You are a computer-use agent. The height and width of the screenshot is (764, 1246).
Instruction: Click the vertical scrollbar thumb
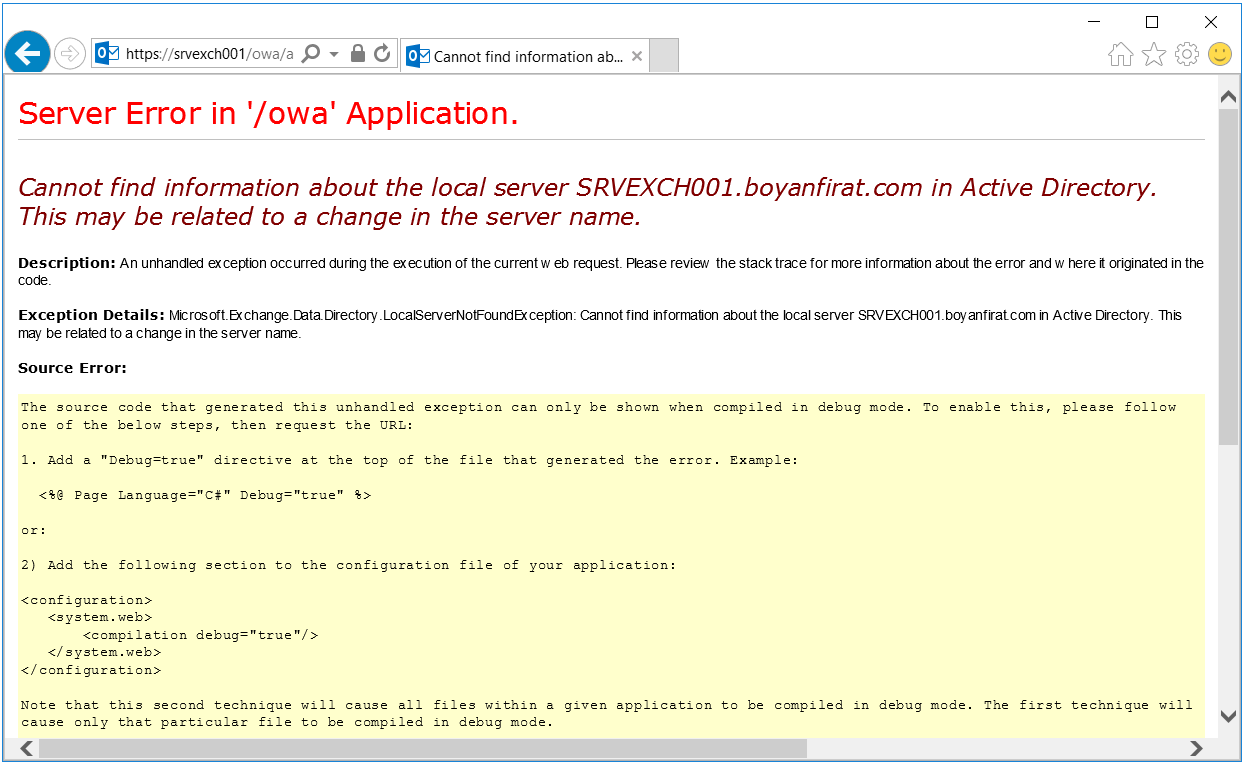[1229, 277]
